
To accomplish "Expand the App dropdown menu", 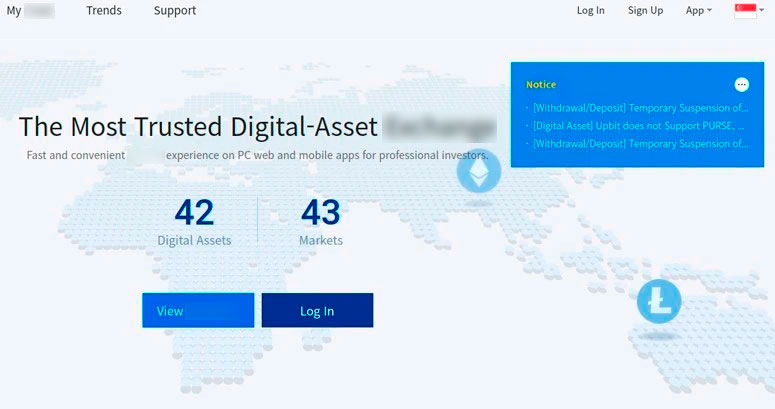I will tap(698, 11).
